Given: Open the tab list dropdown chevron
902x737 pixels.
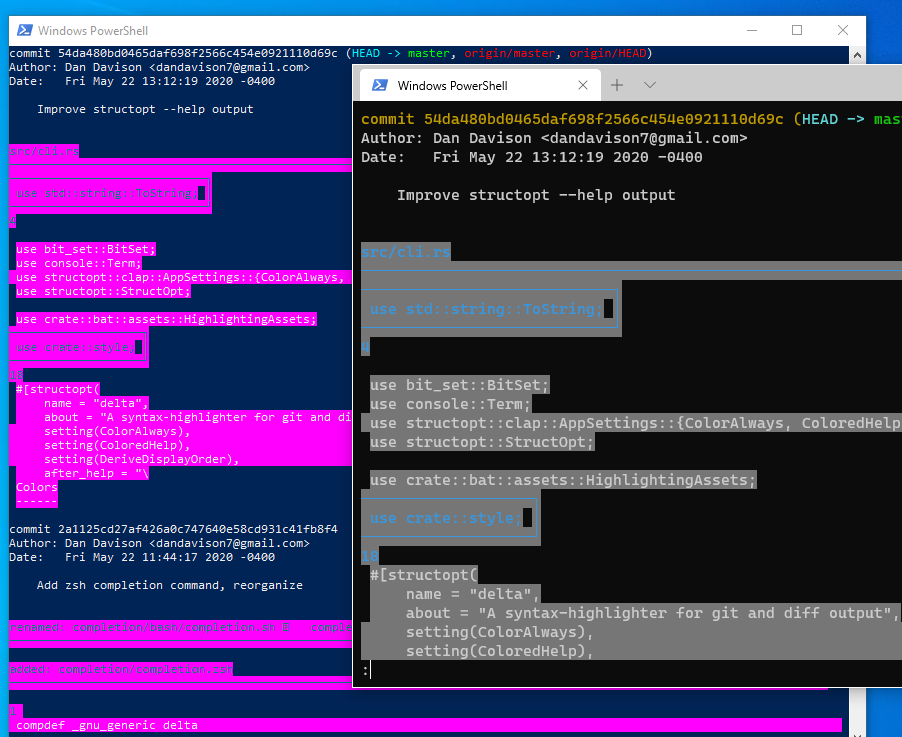Looking at the screenshot, I should click(x=651, y=85).
